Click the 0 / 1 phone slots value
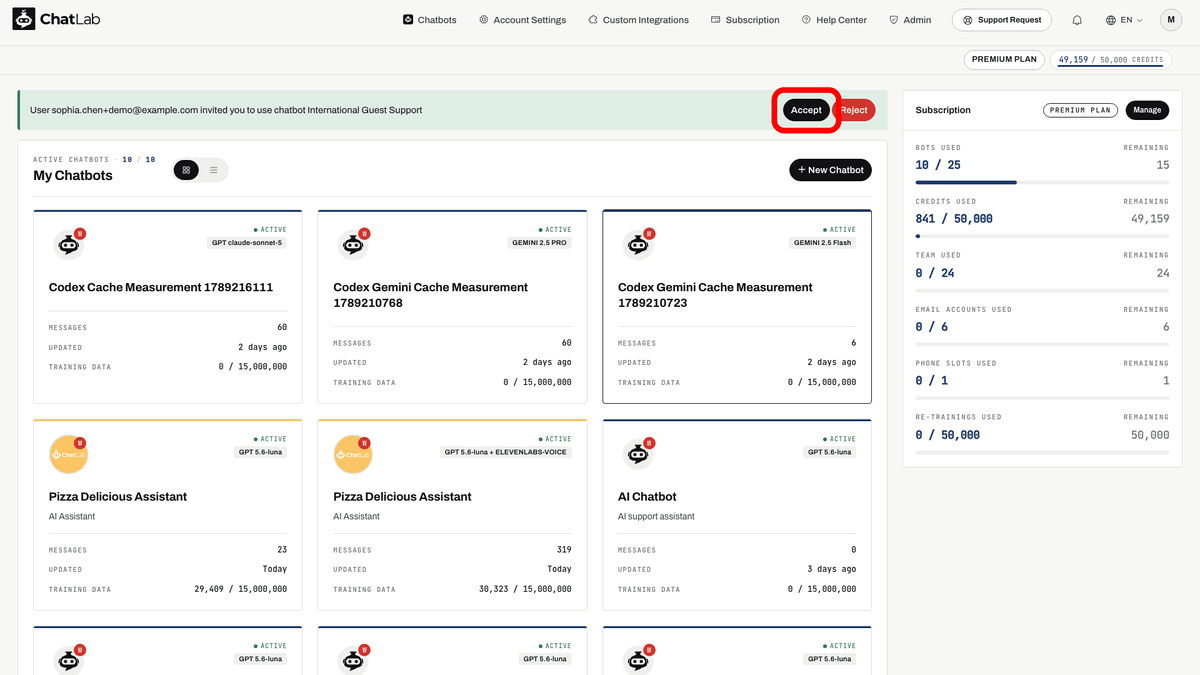1200x675 pixels. point(932,380)
